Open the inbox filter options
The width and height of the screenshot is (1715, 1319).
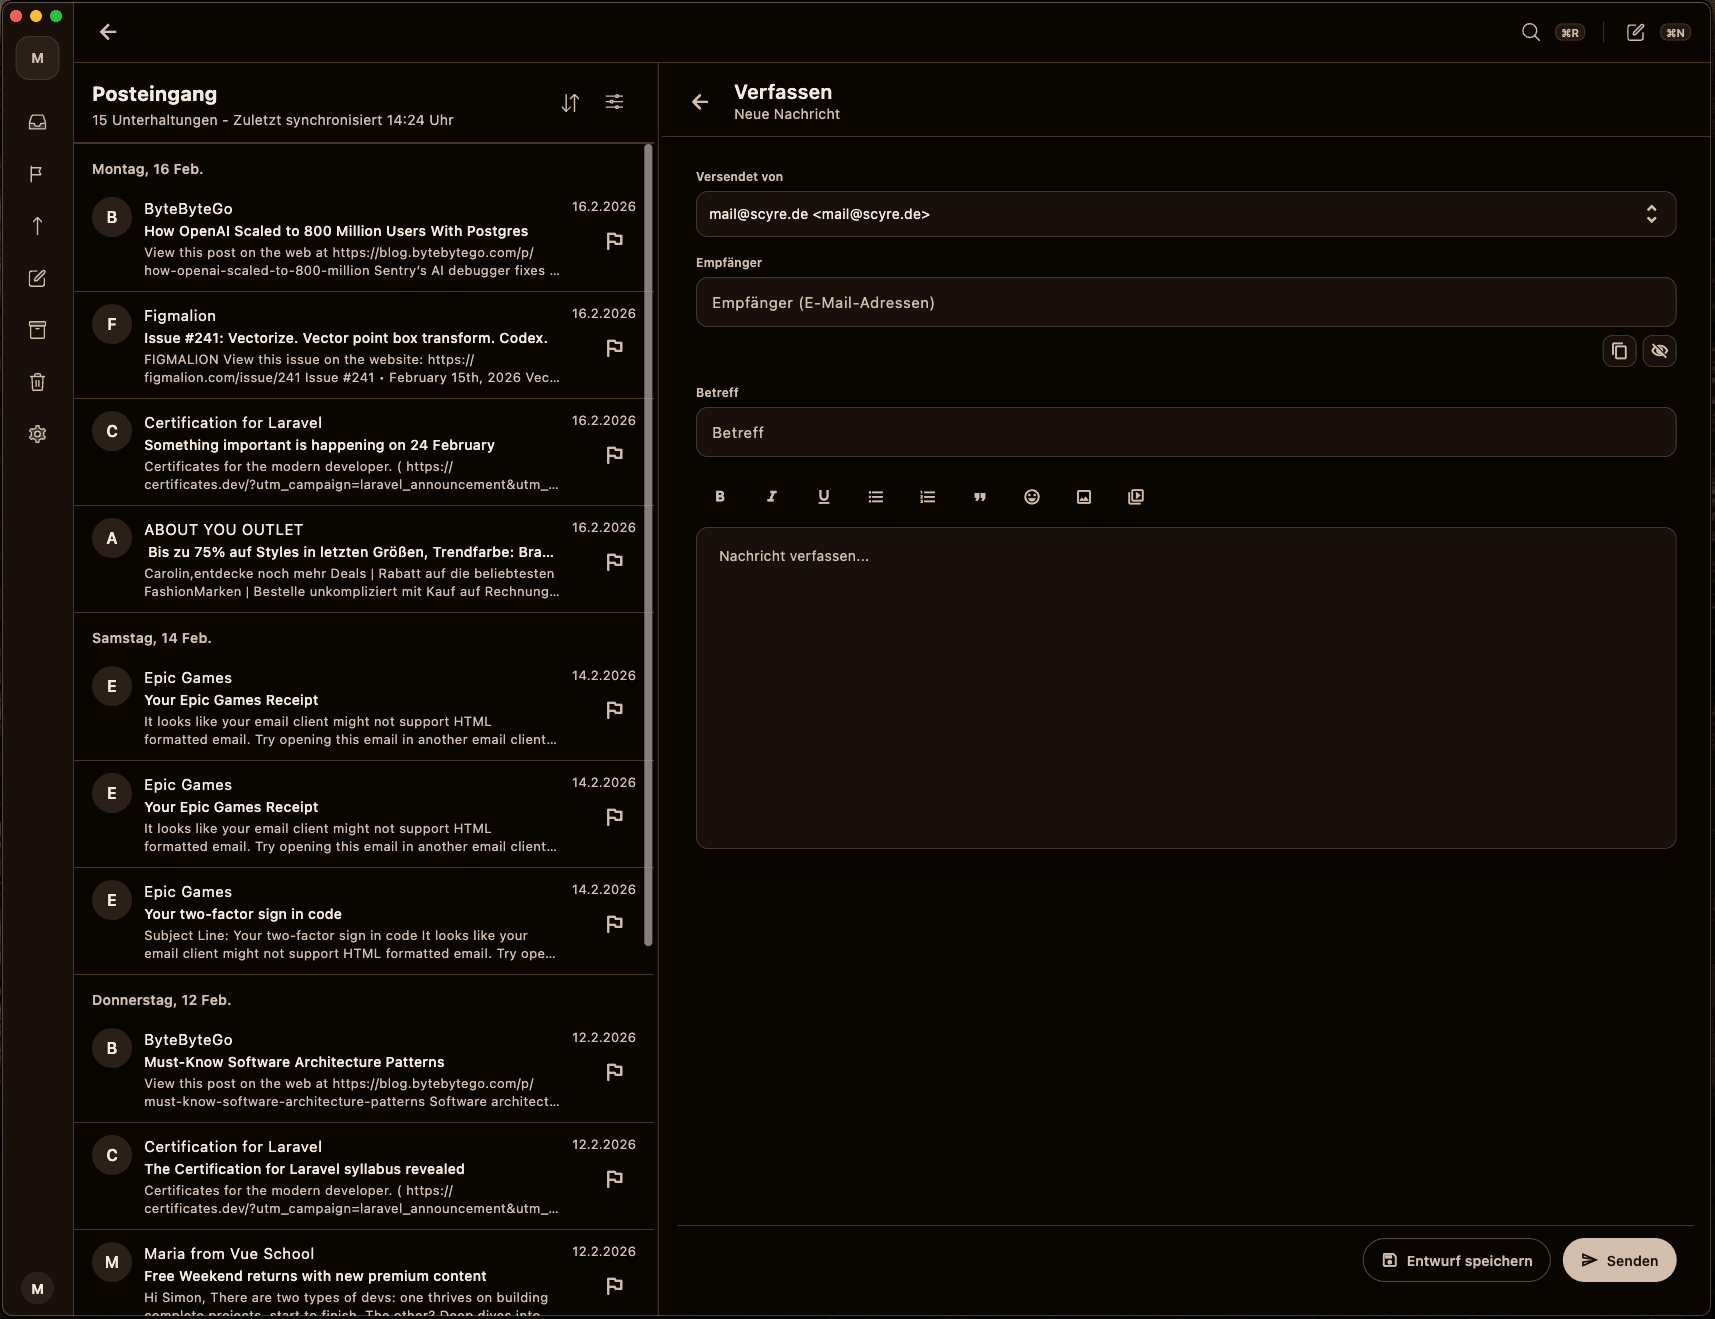click(614, 102)
